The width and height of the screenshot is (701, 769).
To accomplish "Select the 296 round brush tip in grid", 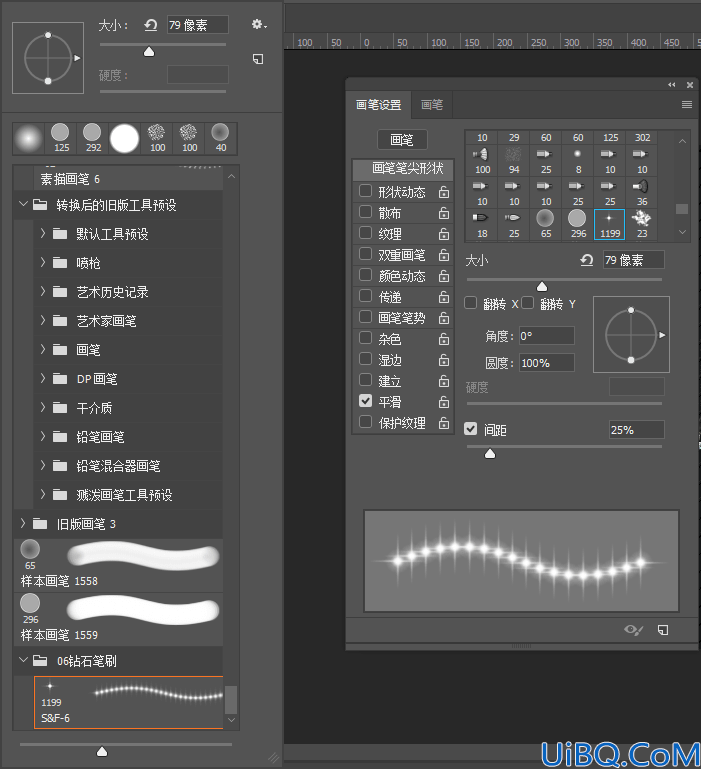I will (577, 224).
